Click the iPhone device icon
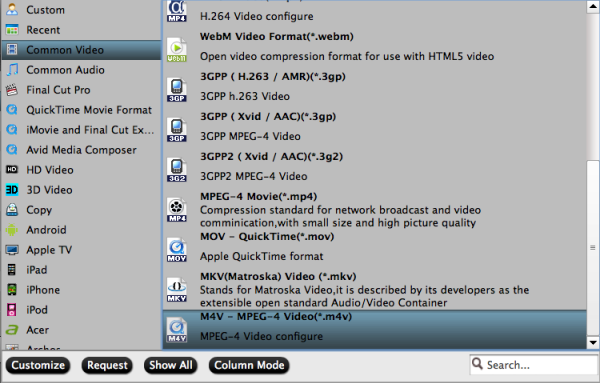Screen dimensions: 600x383 click(12, 290)
